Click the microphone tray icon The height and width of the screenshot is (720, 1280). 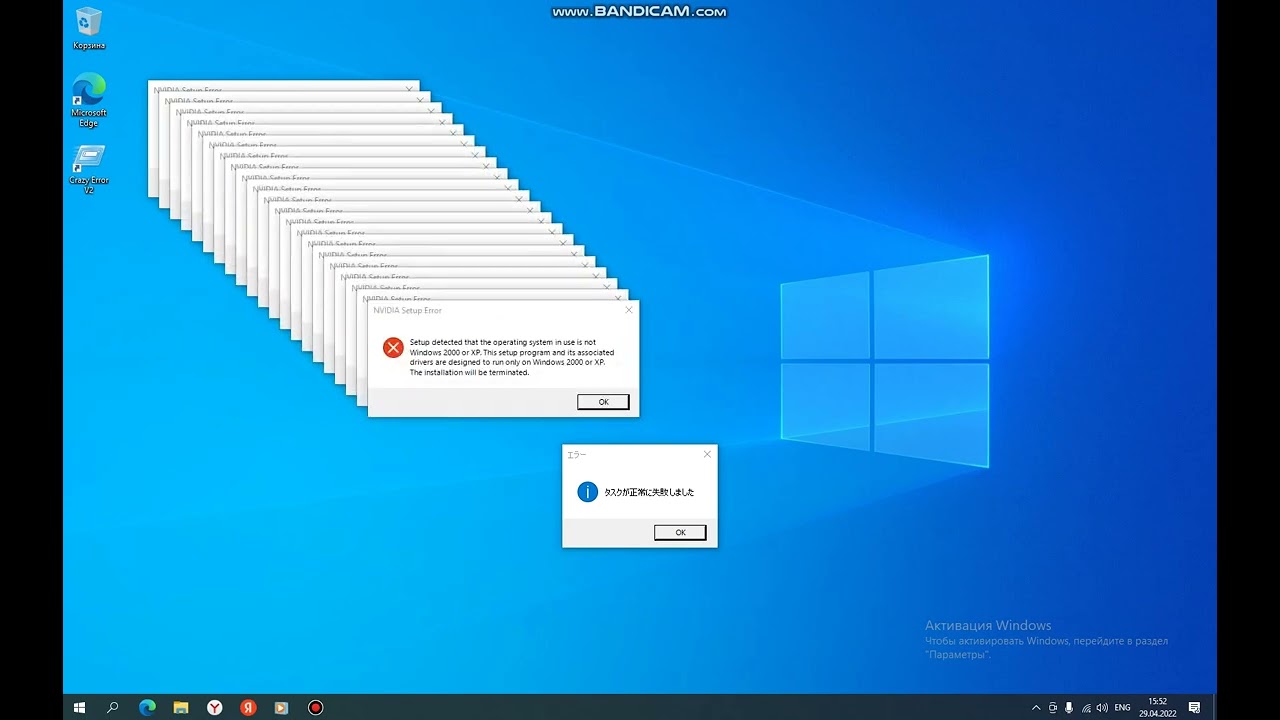pyautogui.click(x=1070, y=708)
